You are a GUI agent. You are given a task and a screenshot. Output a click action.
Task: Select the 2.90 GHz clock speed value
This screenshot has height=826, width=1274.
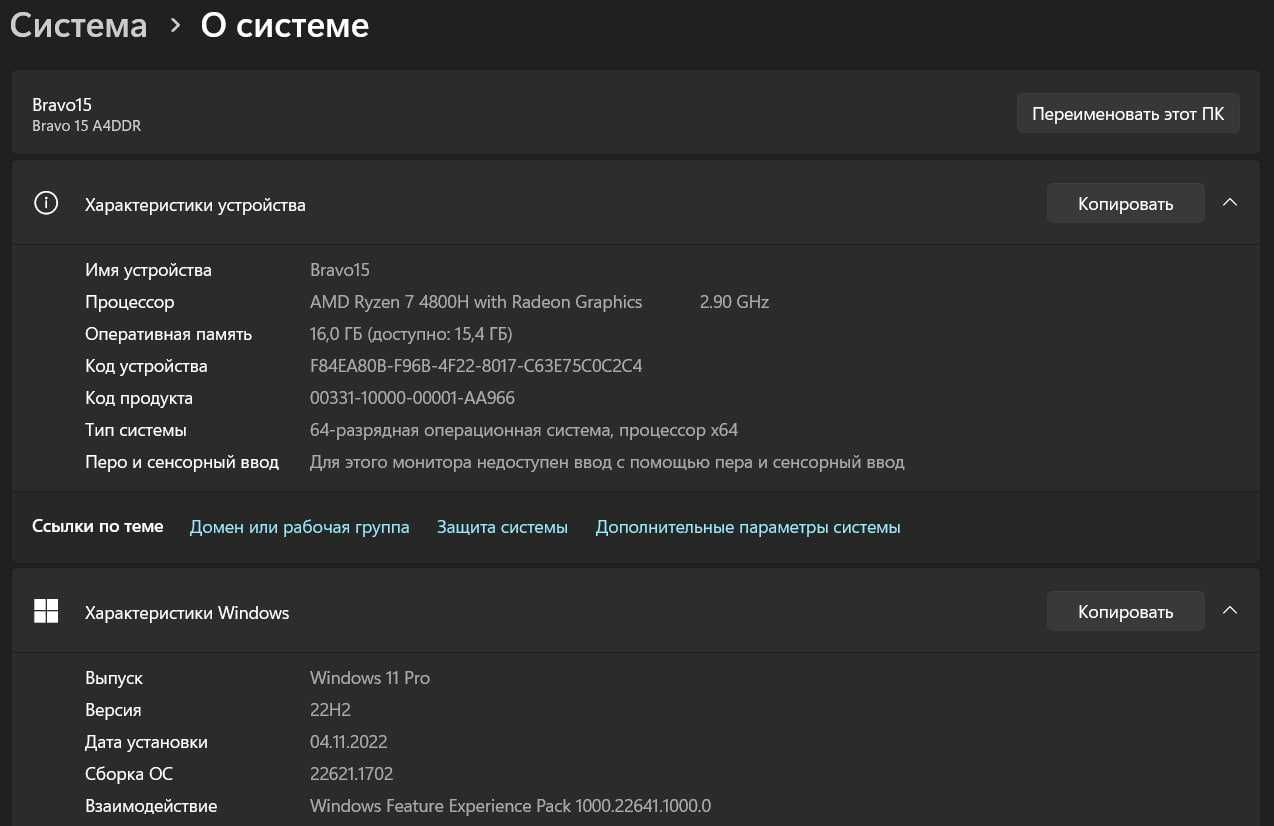pos(734,302)
